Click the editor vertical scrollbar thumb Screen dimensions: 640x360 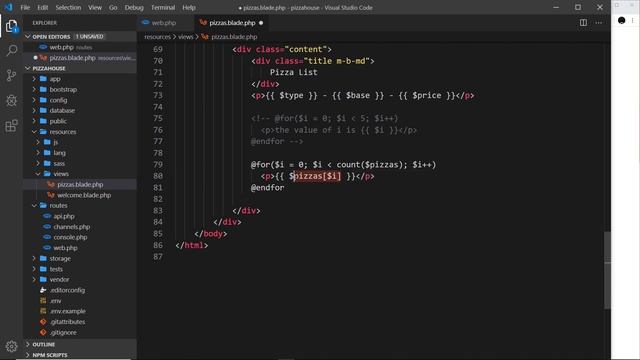coord(607,270)
